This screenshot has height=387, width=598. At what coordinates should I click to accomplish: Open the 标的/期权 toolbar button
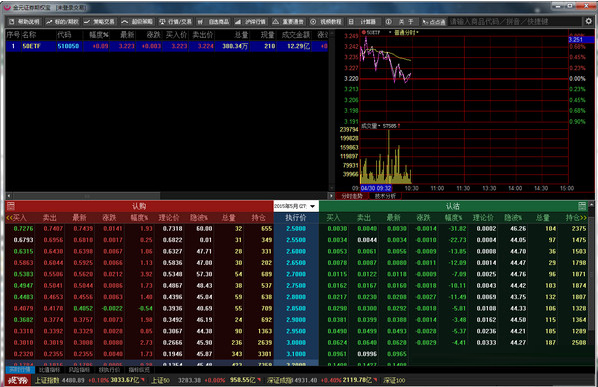point(62,22)
